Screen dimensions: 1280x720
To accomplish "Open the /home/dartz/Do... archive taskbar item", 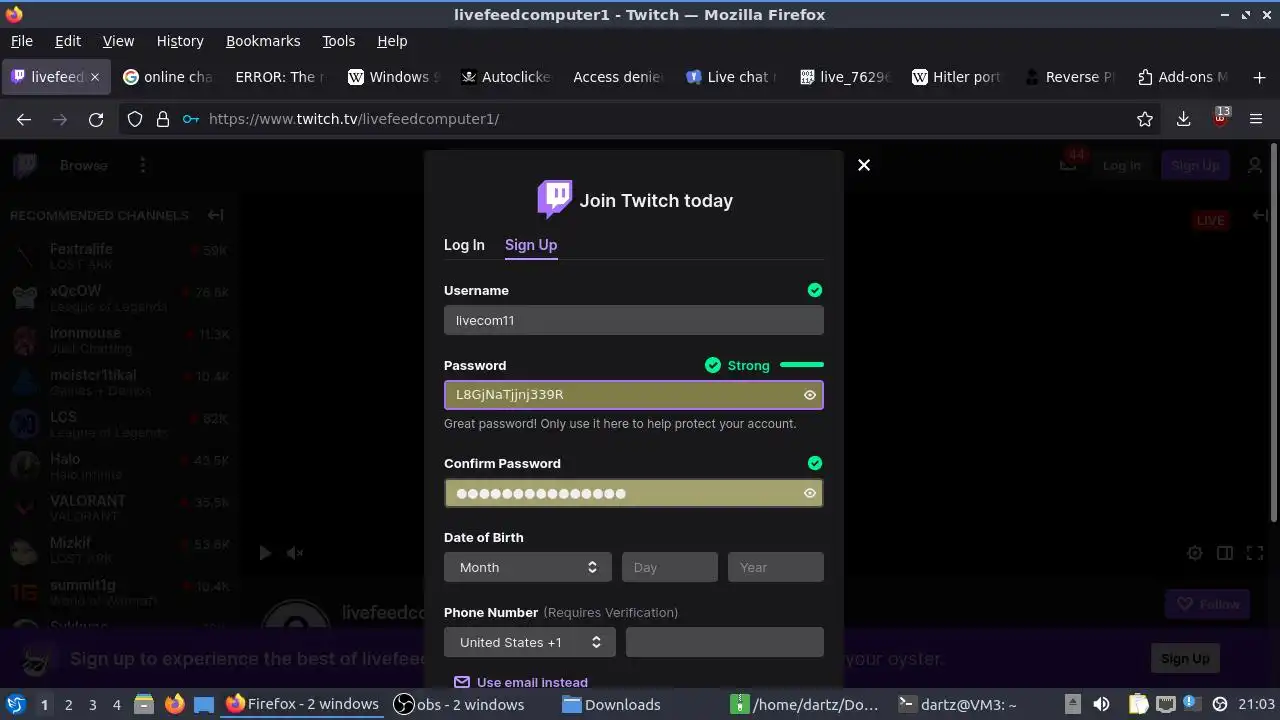I will (x=806, y=704).
